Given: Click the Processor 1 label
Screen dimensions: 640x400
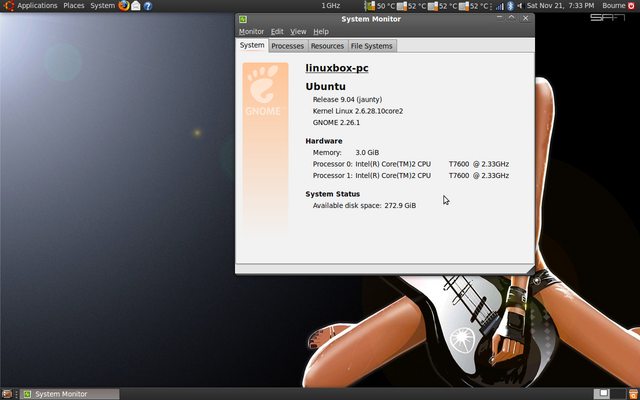Looking at the screenshot, I should (332, 176).
